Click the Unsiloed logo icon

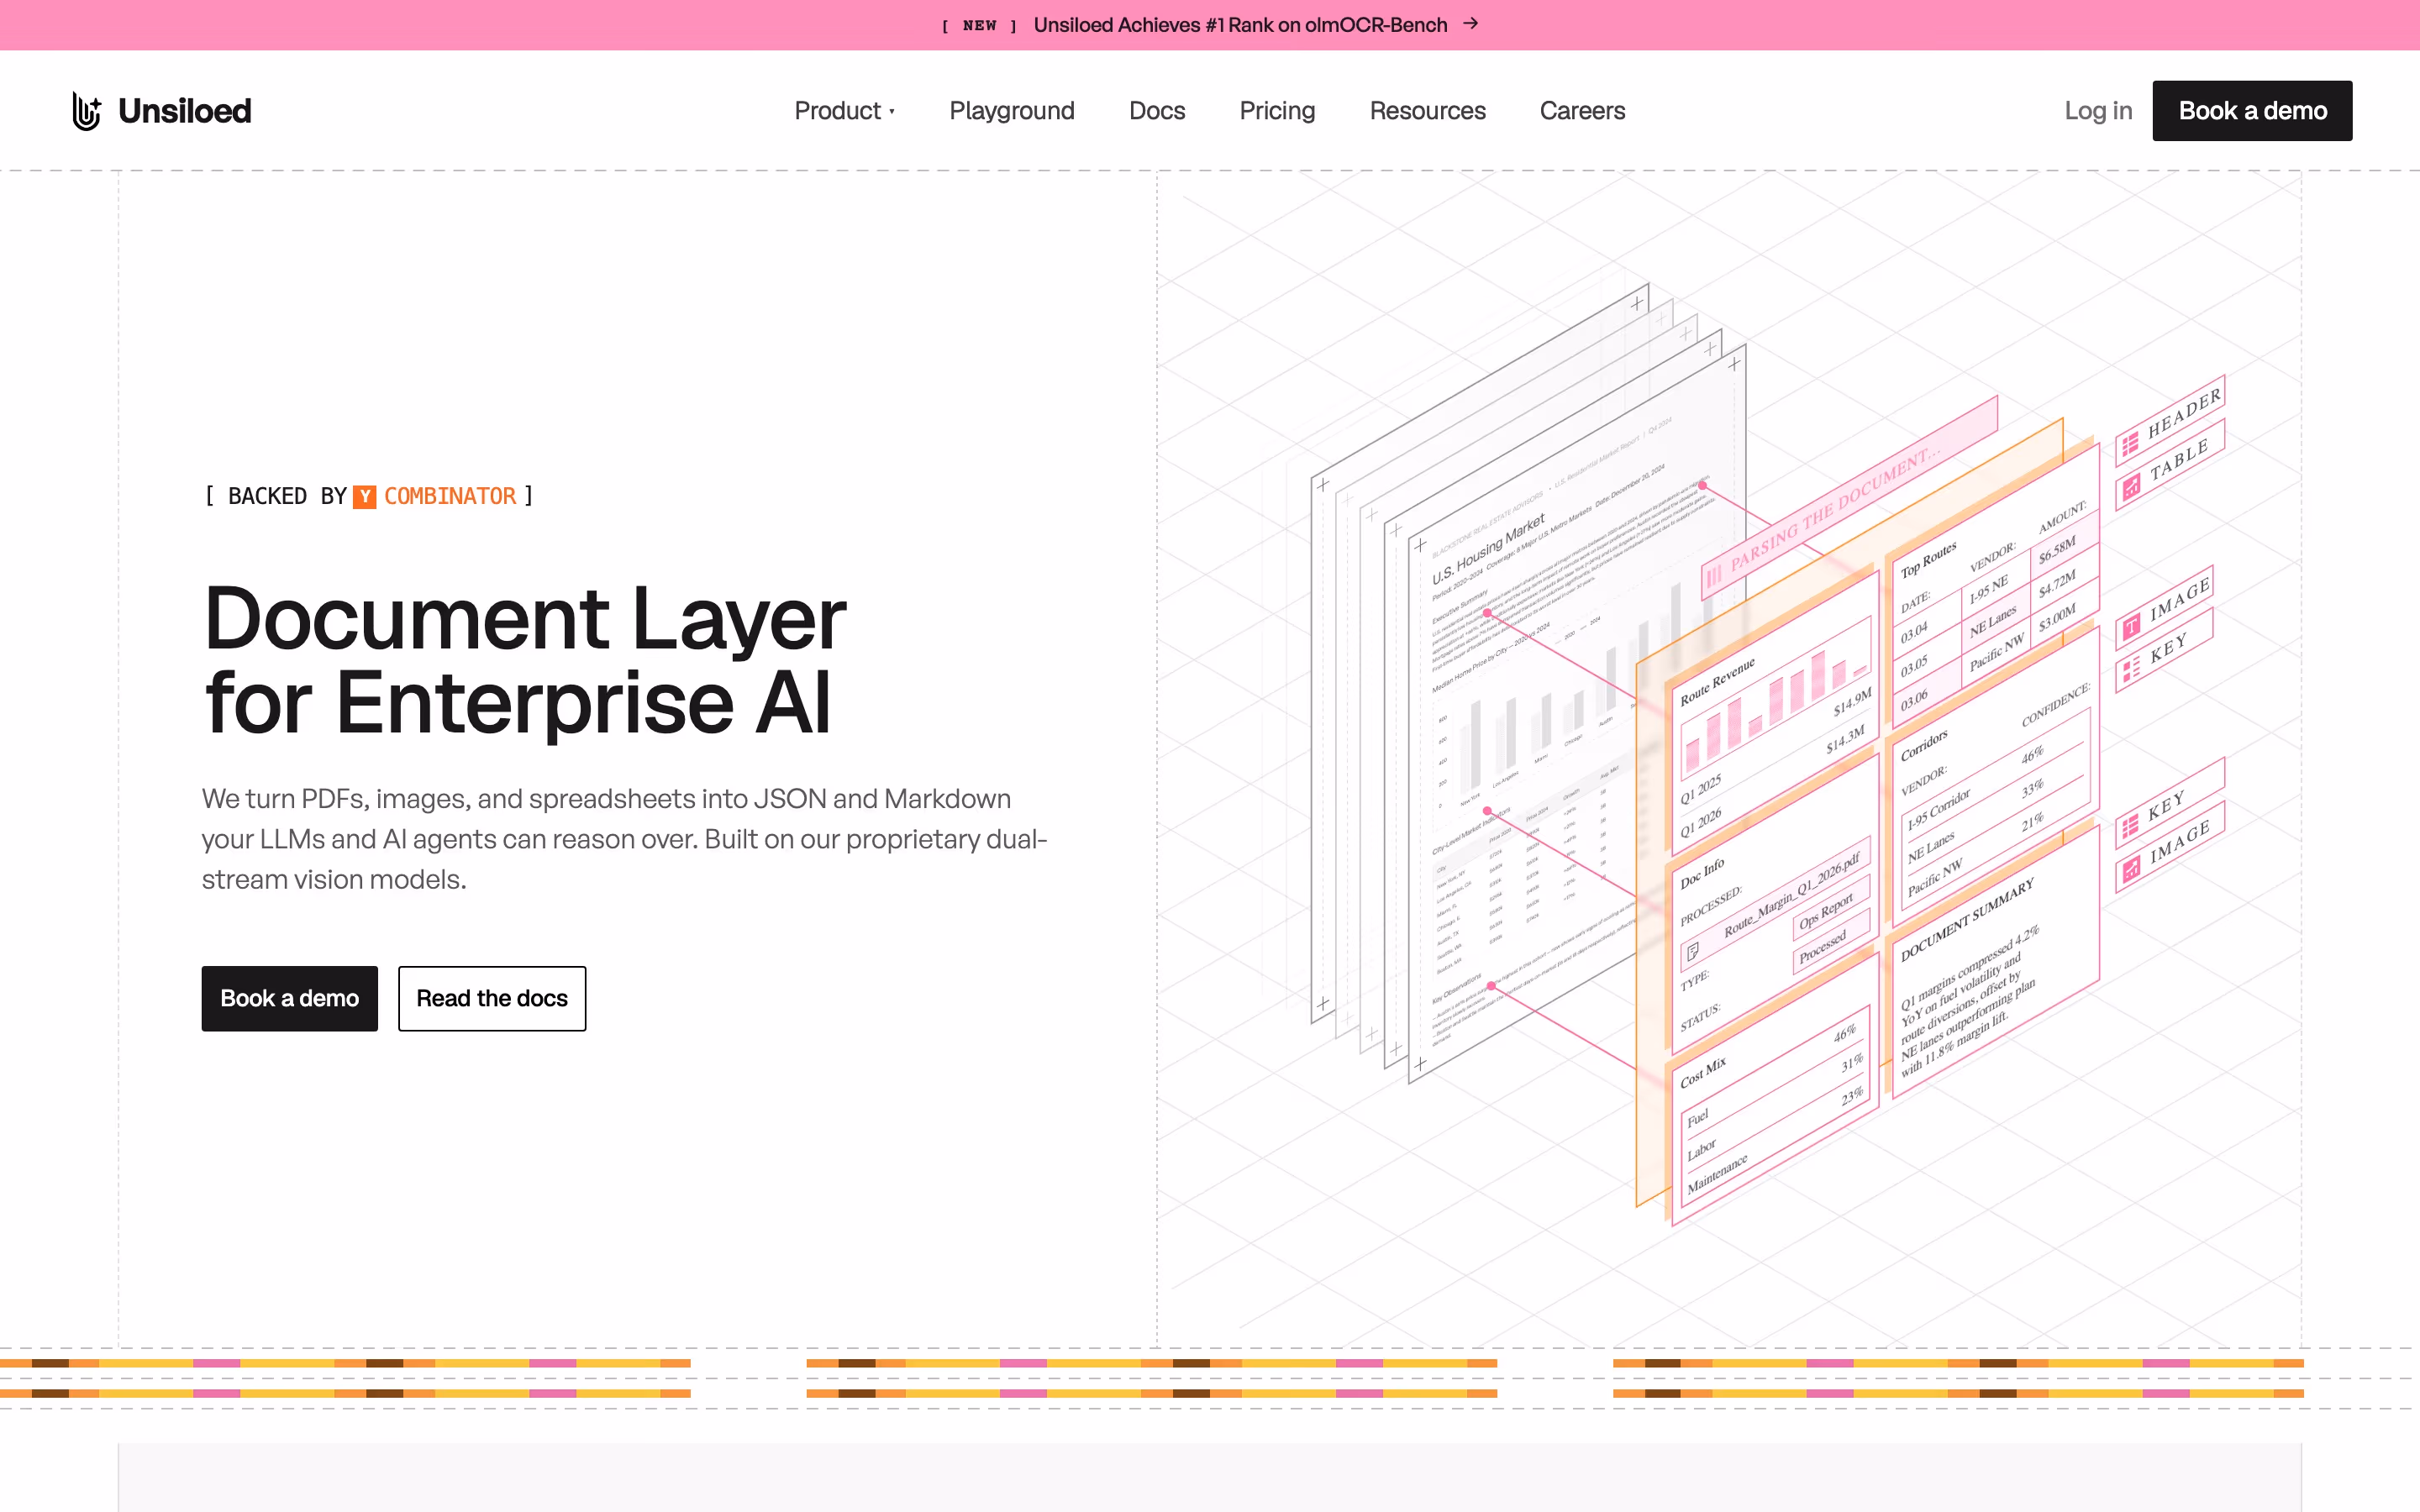pyautogui.click(x=87, y=111)
